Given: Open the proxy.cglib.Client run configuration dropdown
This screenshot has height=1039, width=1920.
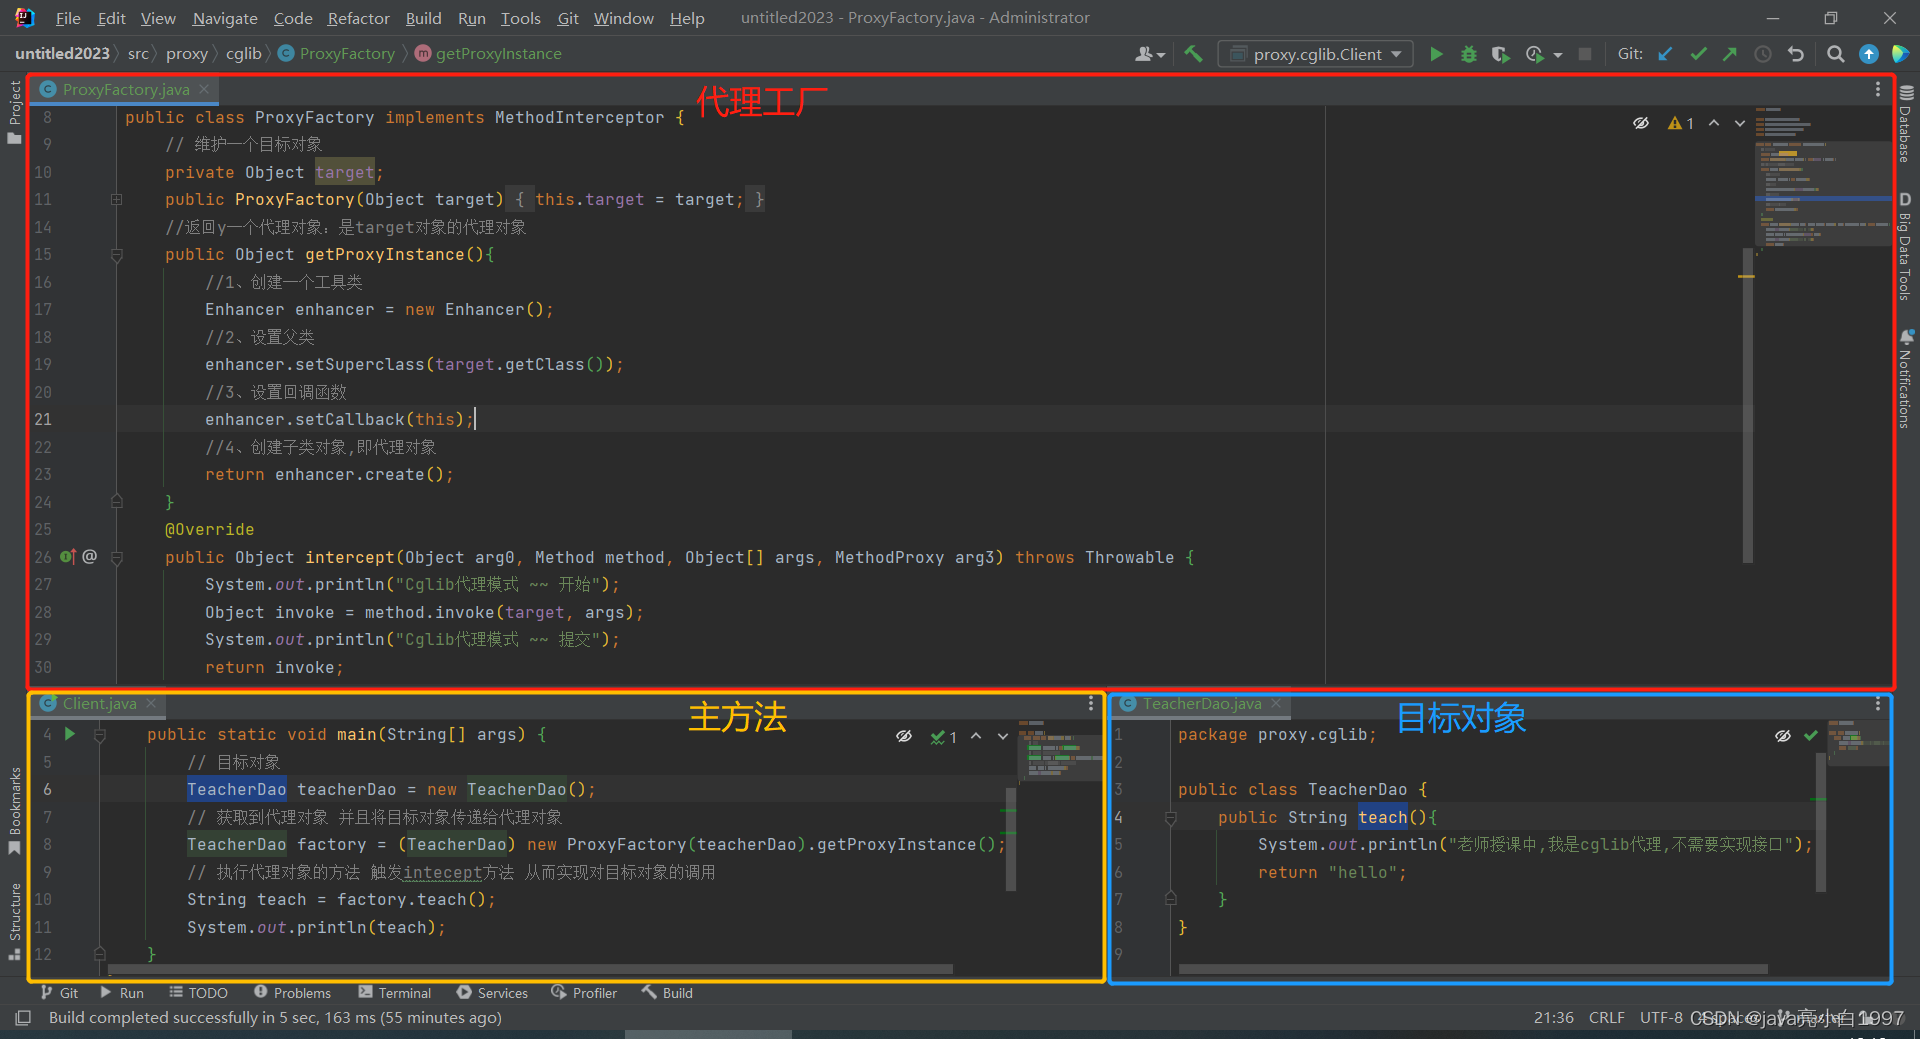Looking at the screenshot, I should pos(1316,54).
